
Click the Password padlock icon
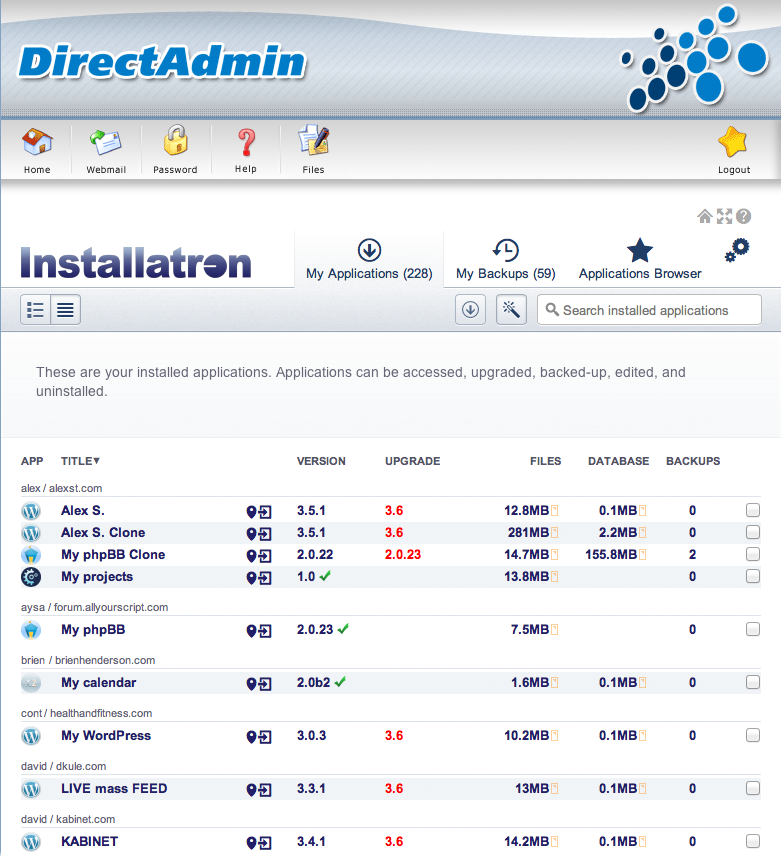[175, 141]
